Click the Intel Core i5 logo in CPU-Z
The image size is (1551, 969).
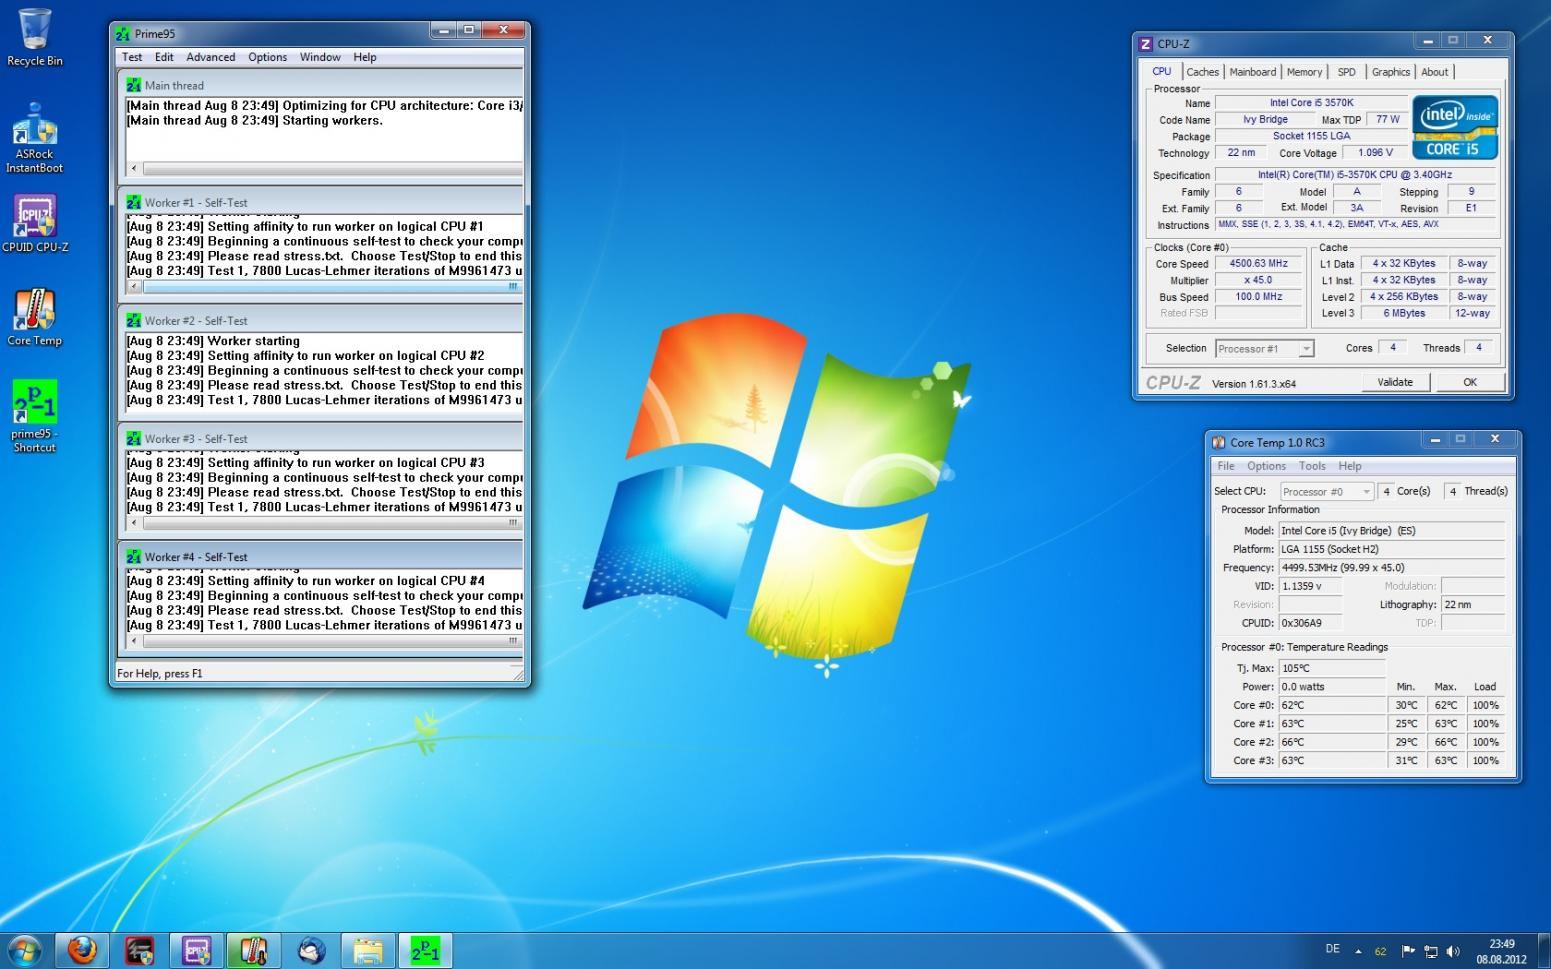point(1455,127)
